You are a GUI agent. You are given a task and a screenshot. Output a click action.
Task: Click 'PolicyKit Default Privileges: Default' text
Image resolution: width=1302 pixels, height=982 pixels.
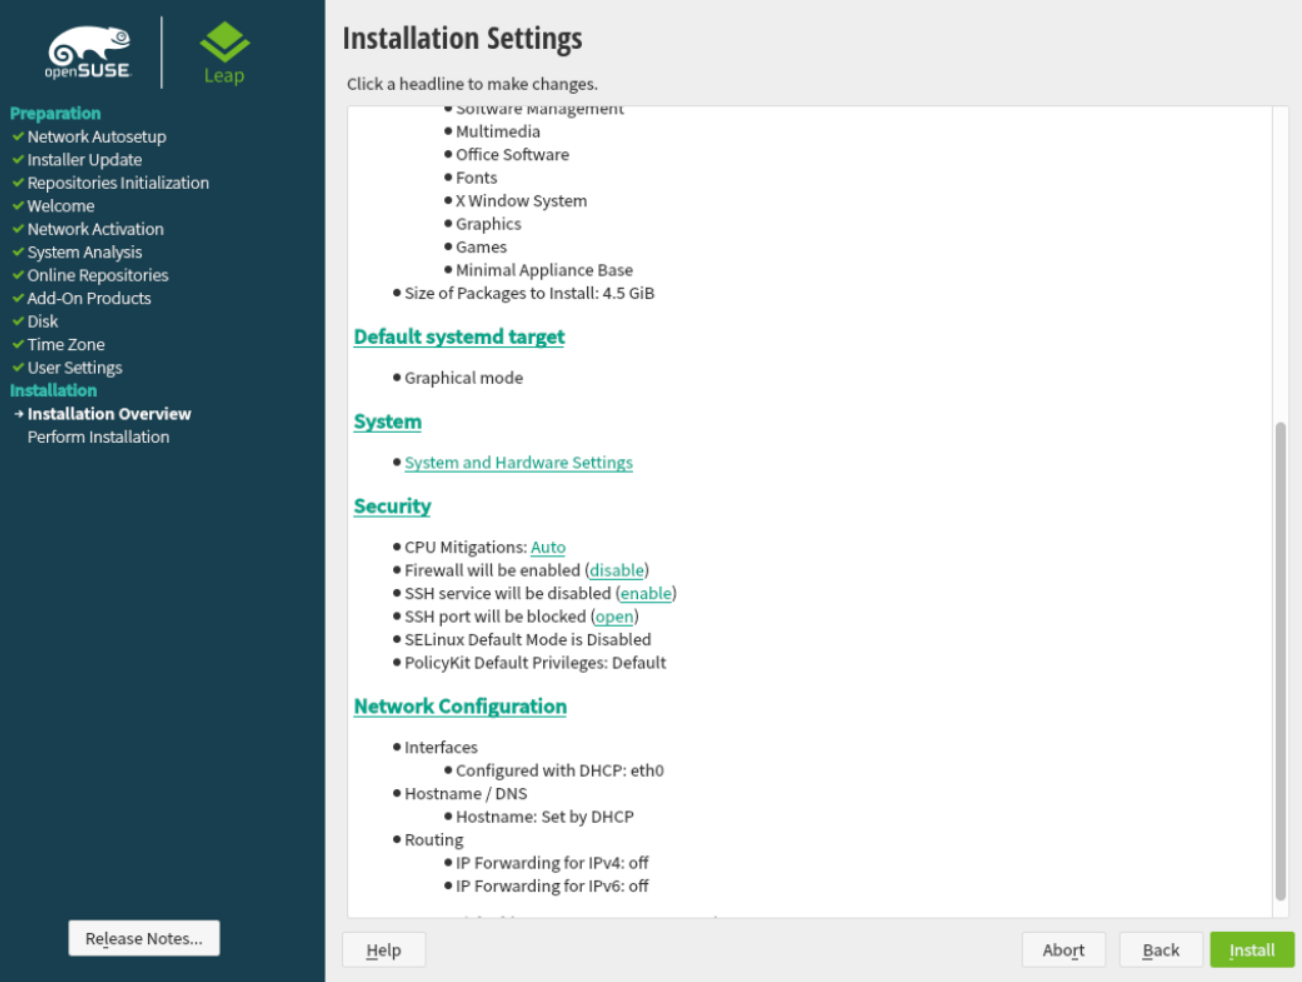[x=535, y=662]
